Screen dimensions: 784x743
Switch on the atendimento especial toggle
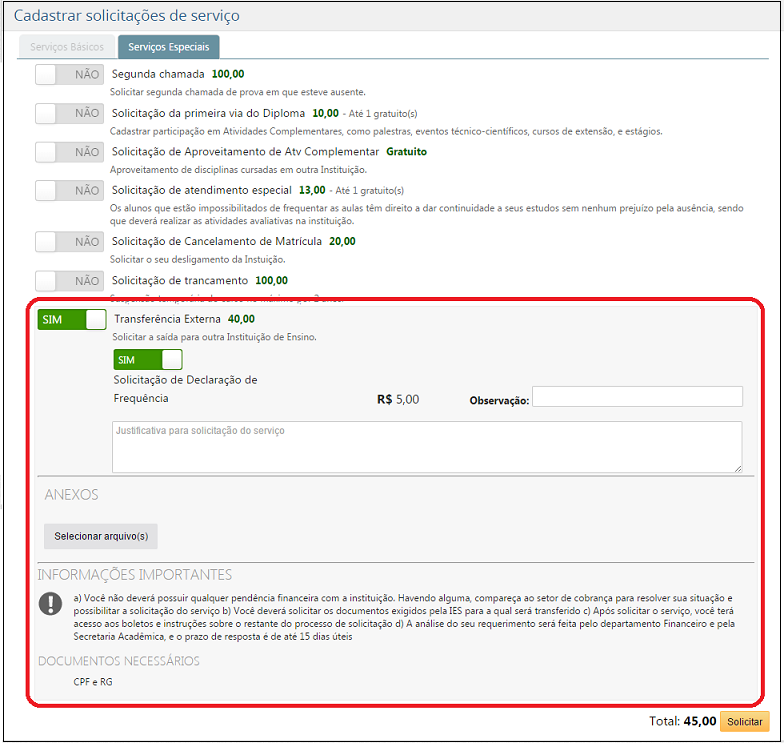click(x=69, y=190)
